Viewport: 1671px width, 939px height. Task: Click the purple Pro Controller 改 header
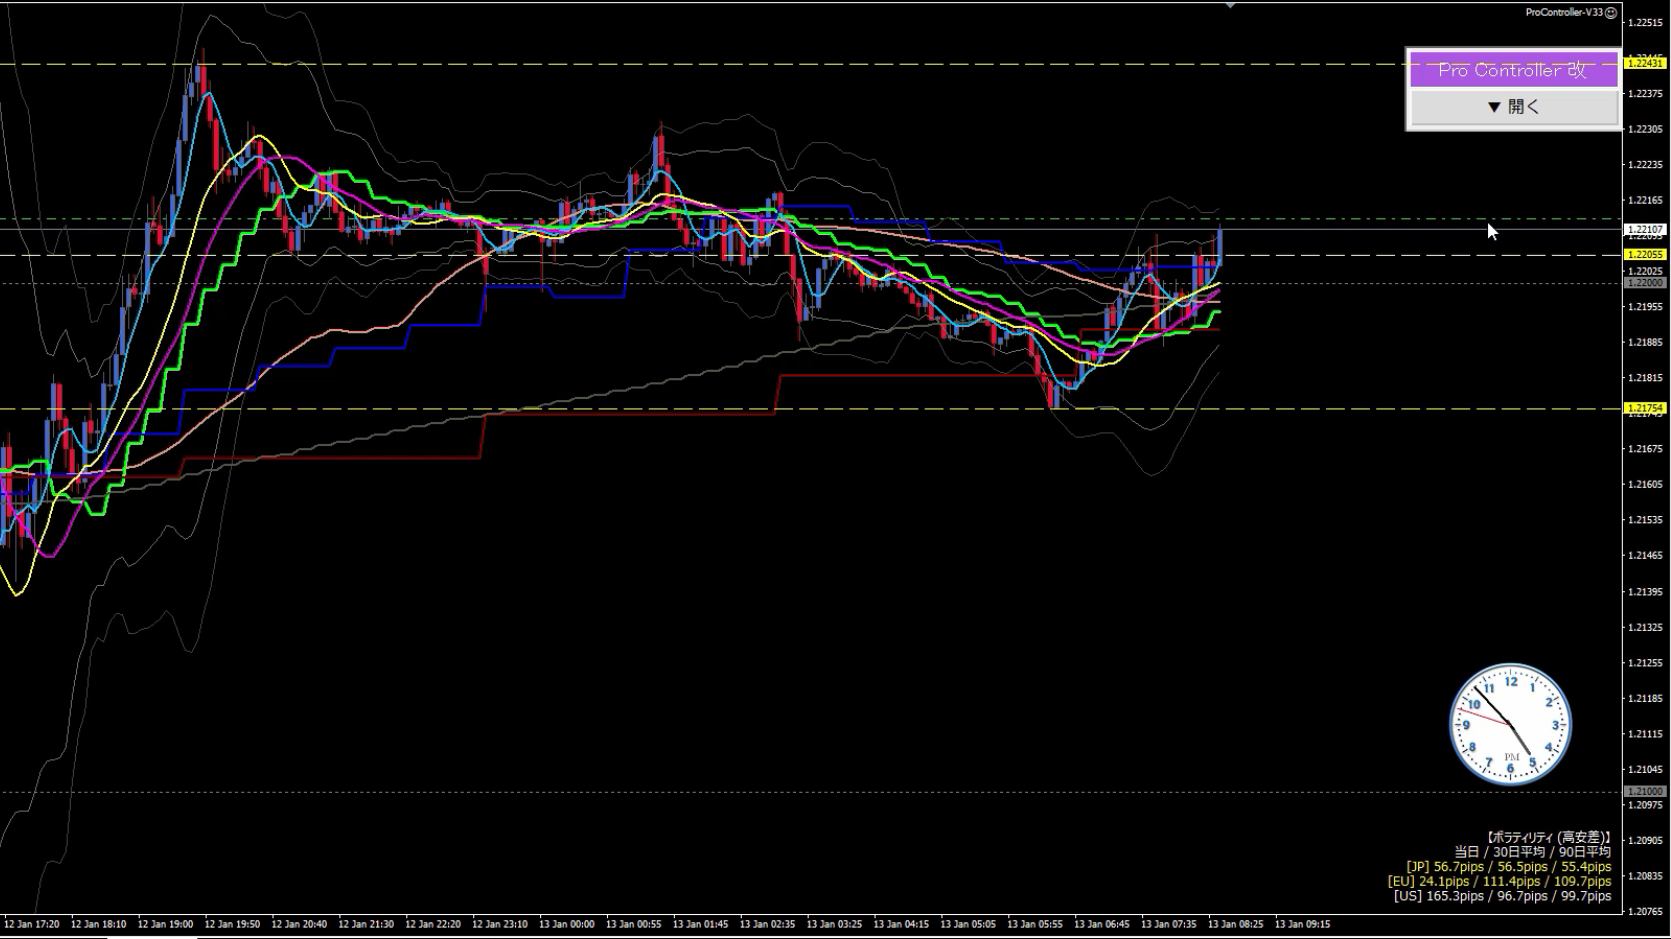tap(1513, 70)
